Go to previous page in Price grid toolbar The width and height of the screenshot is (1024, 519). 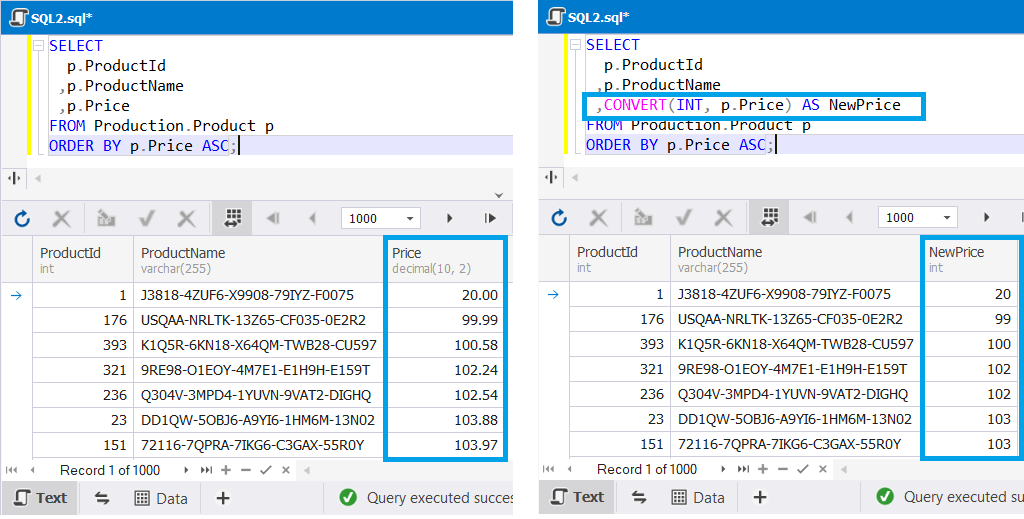[x=312, y=219]
